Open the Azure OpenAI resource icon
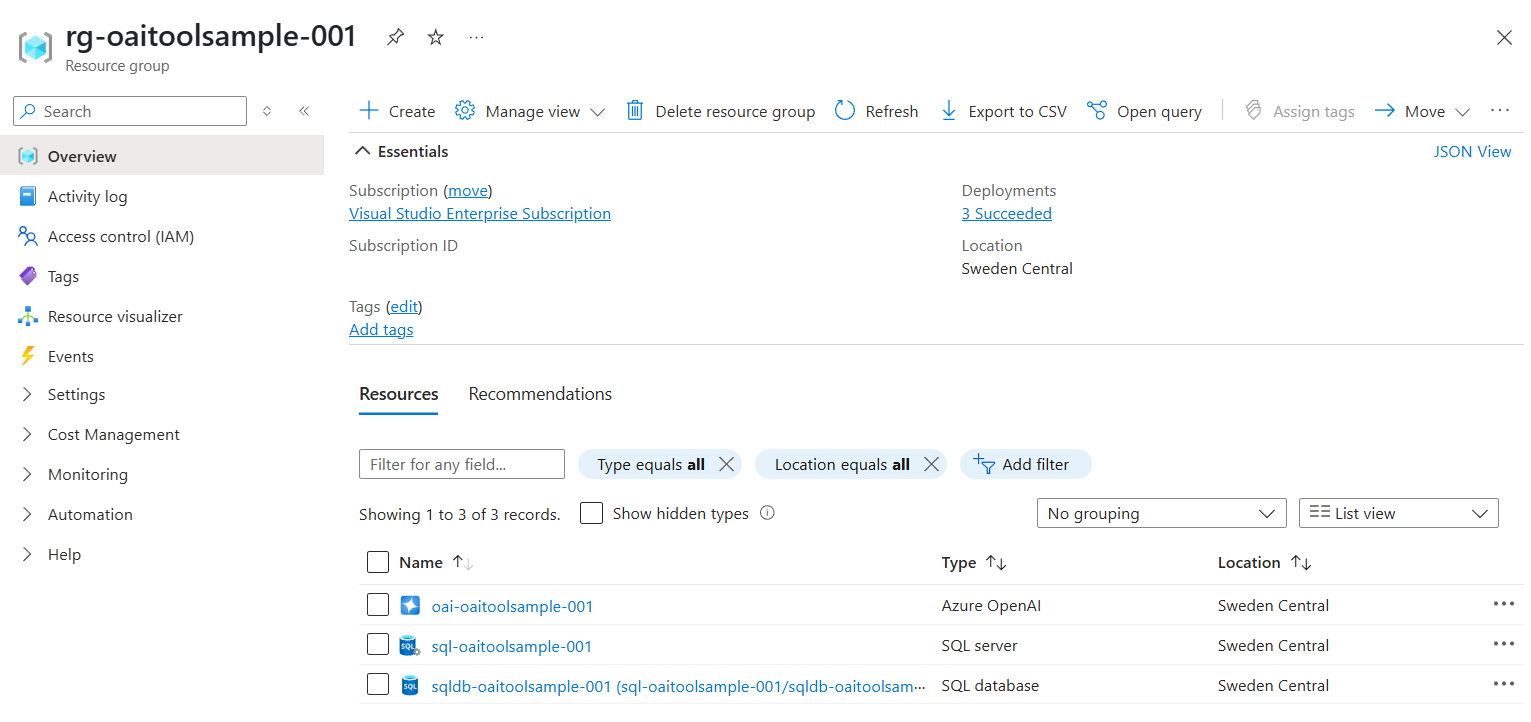 pos(410,606)
